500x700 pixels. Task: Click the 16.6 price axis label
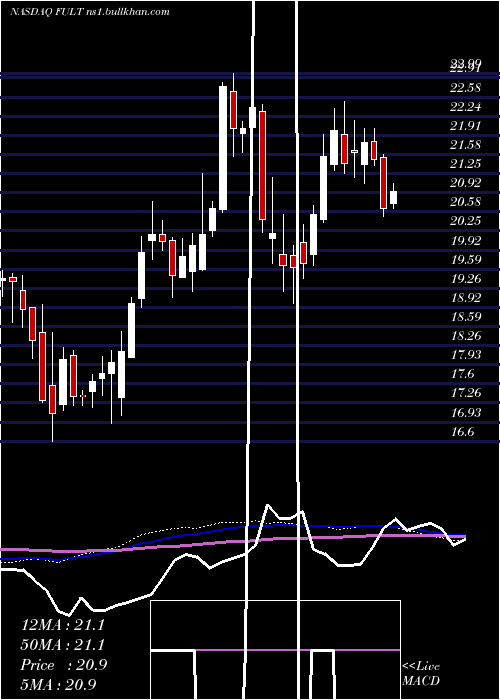tap(462, 432)
